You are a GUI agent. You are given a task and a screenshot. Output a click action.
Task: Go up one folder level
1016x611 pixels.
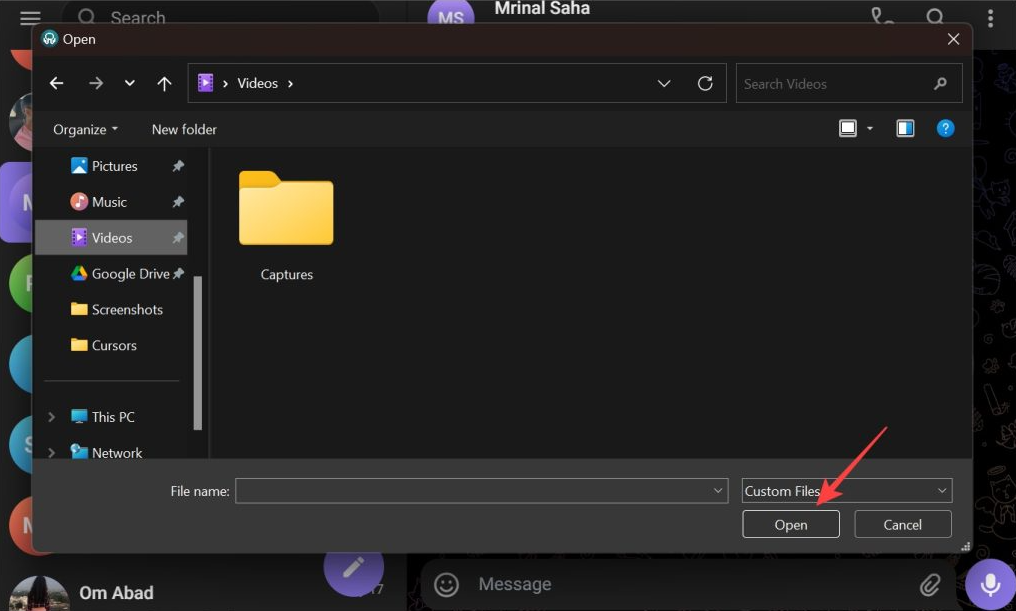click(x=164, y=84)
